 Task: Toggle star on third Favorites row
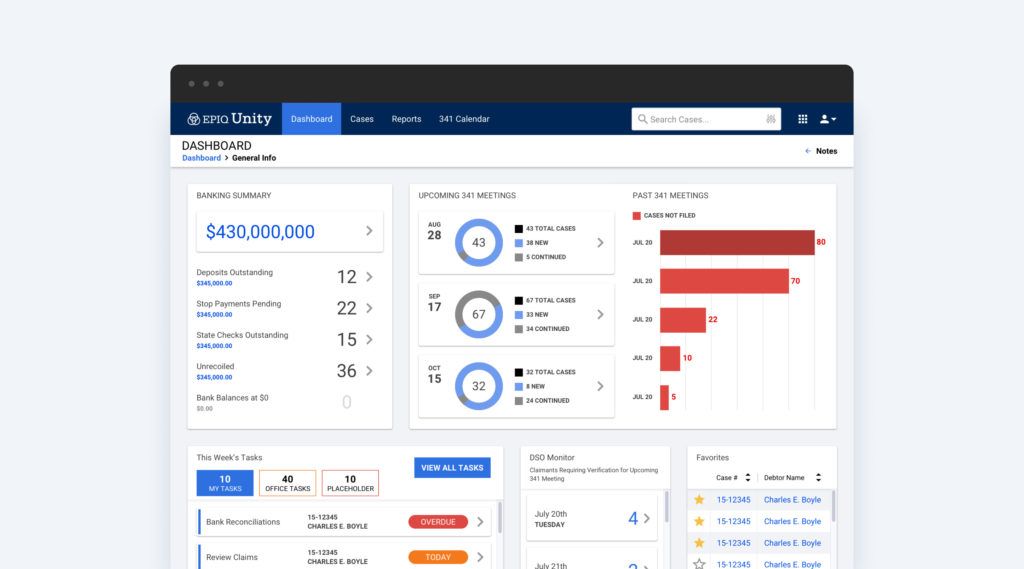(699, 543)
